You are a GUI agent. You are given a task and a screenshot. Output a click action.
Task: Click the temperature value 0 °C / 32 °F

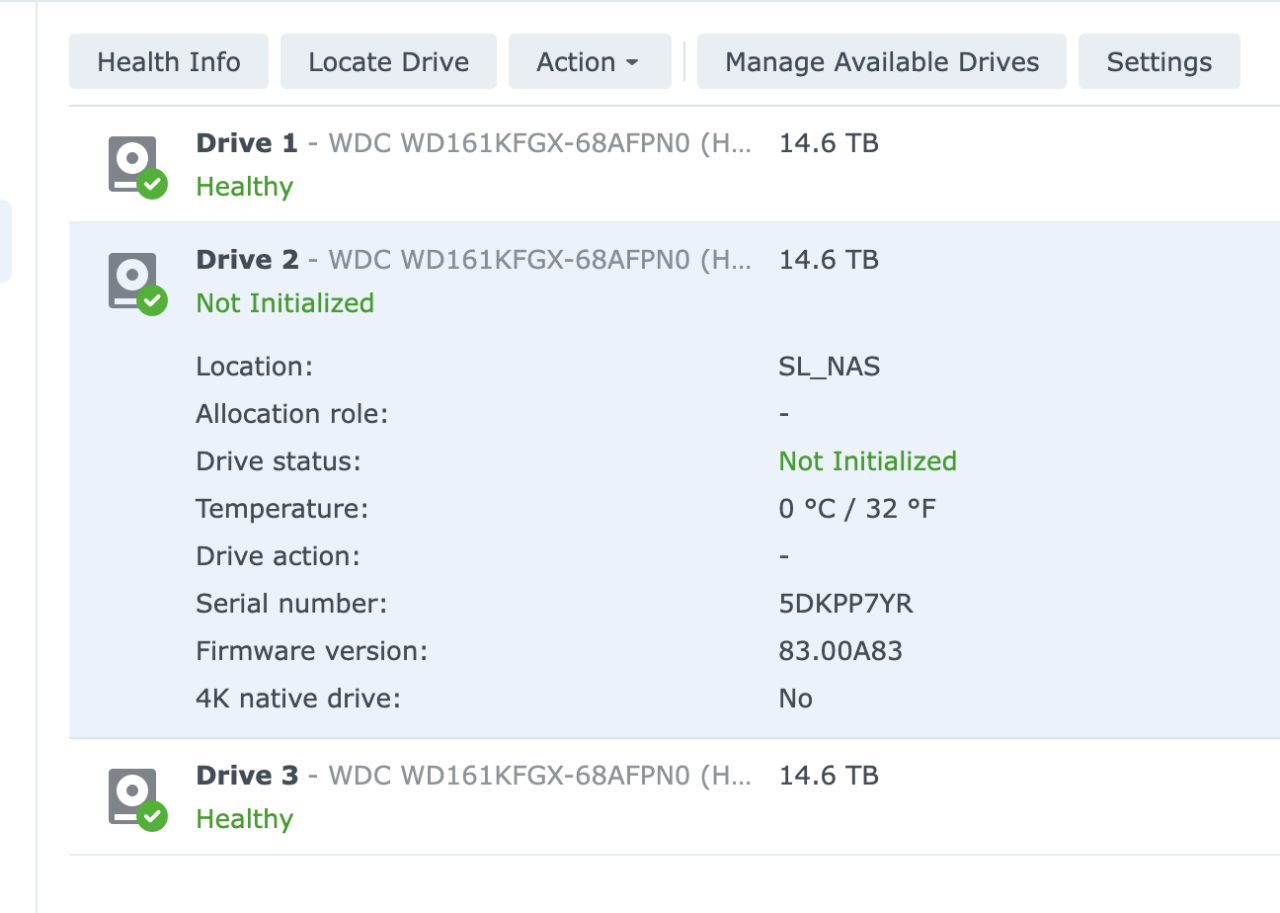[x=857, y=509]
